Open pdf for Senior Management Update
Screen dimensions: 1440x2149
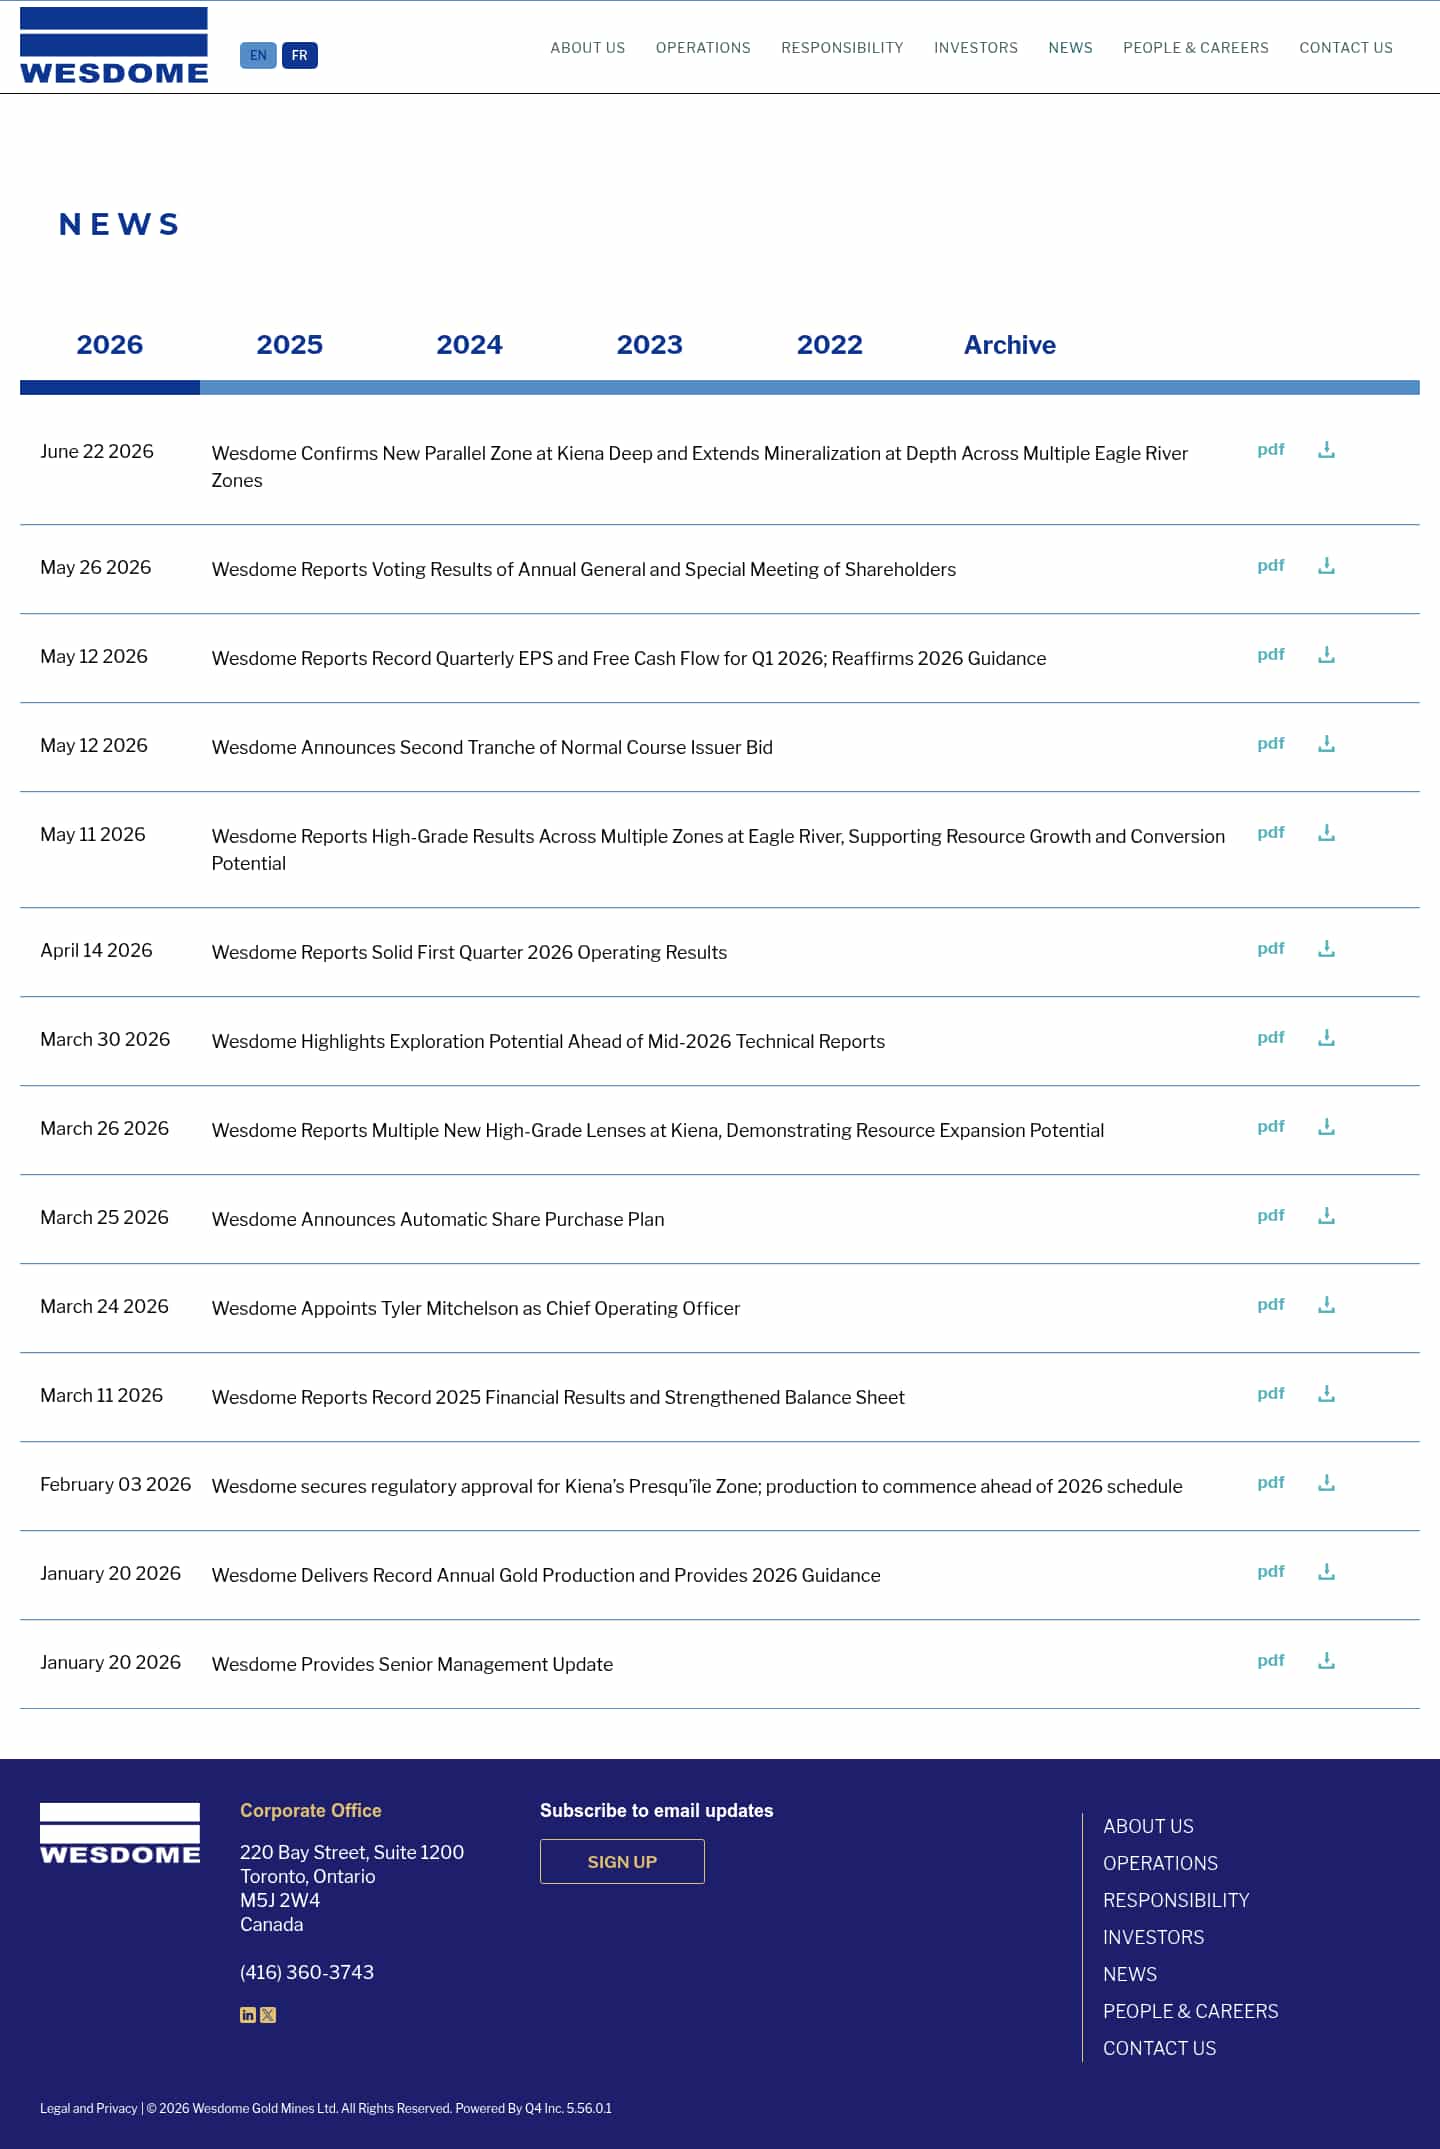click(1271, 1661)
